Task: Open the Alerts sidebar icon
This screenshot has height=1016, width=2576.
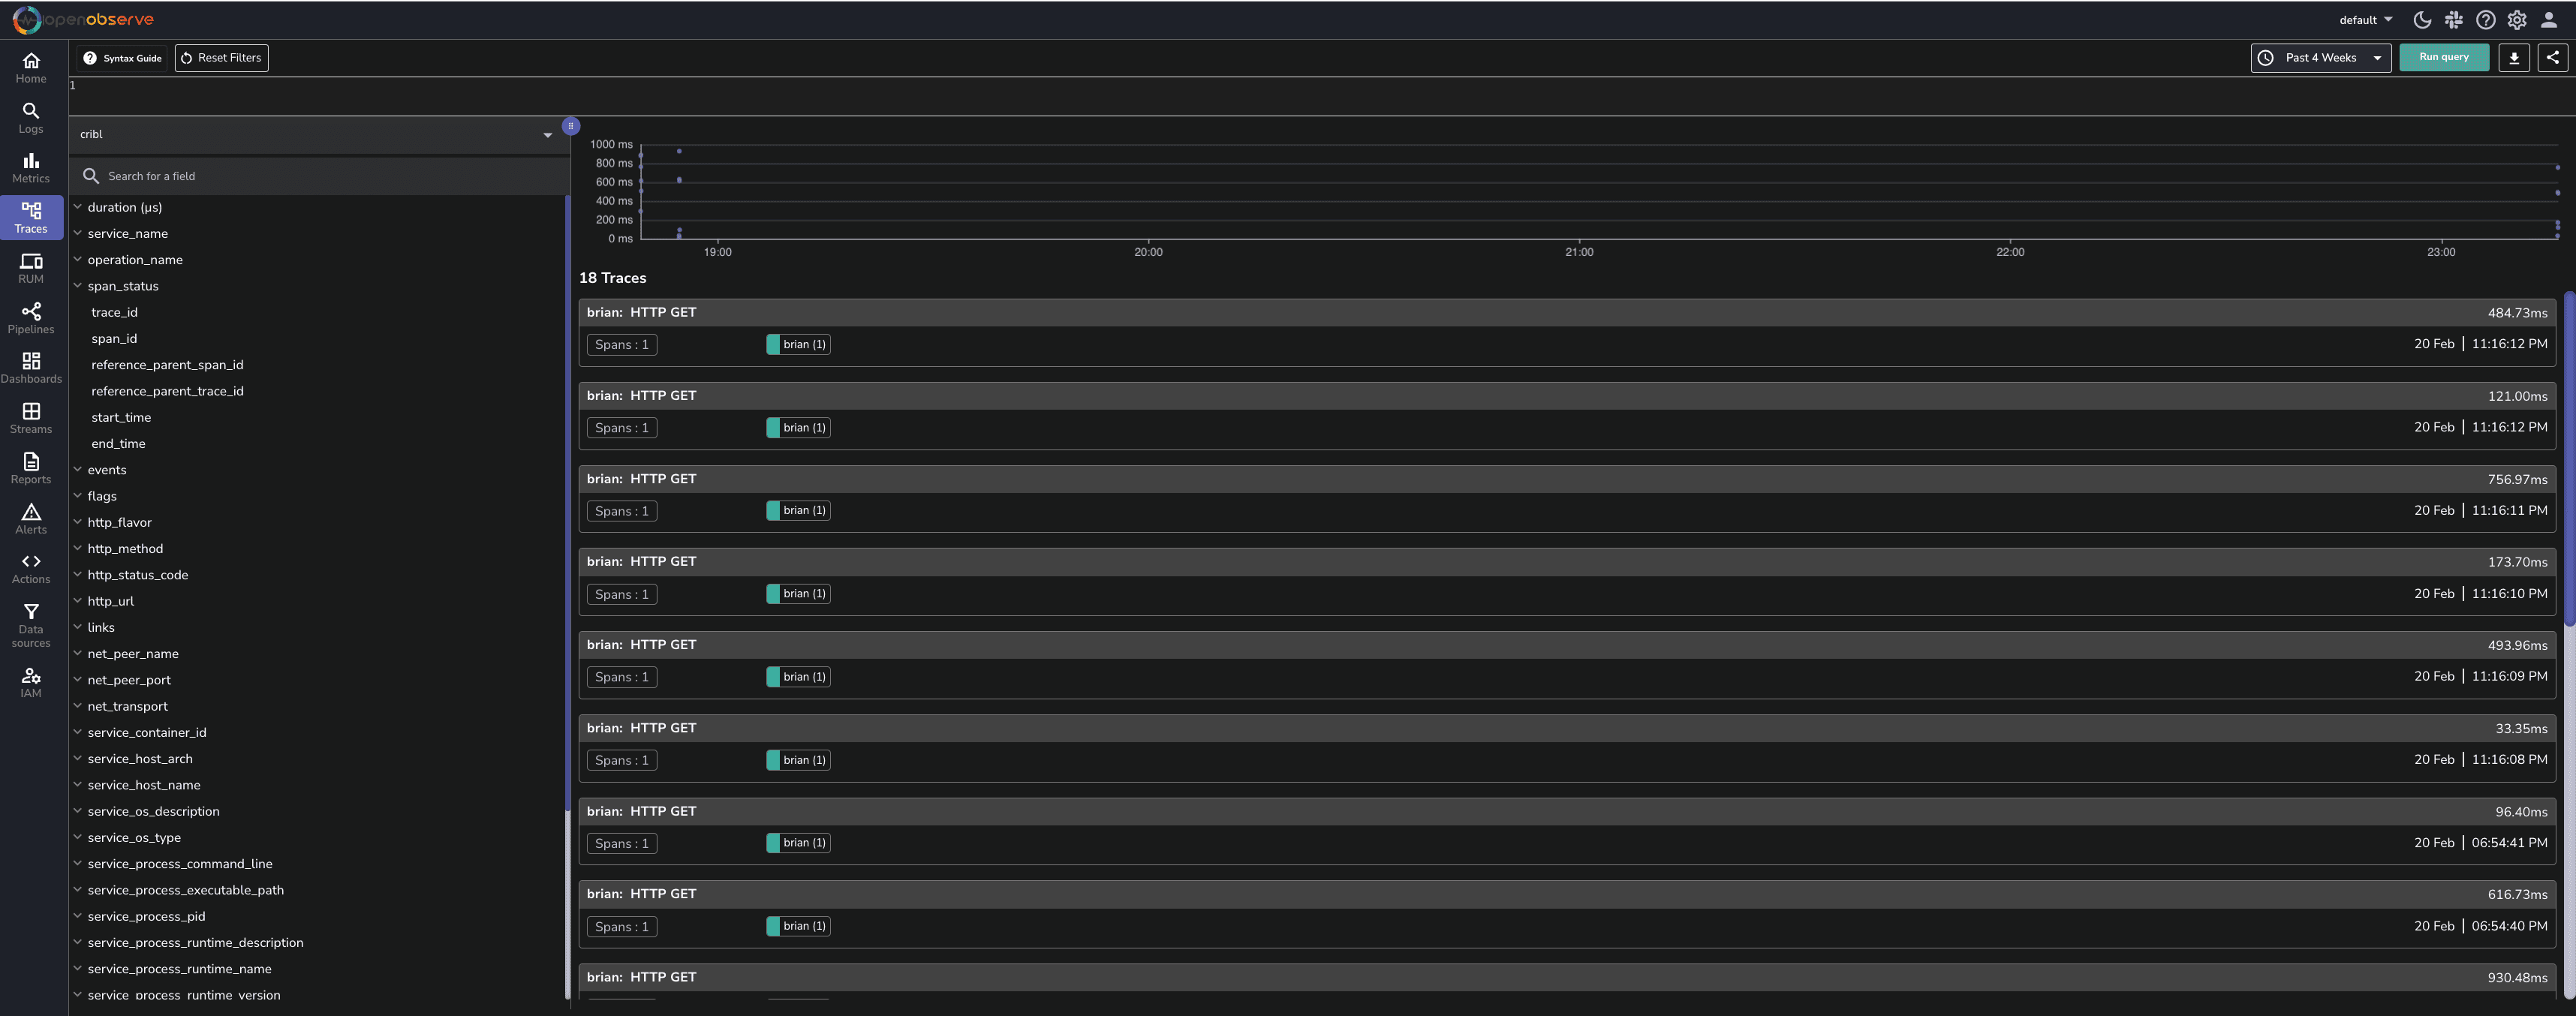Action: tap(31, 518)
